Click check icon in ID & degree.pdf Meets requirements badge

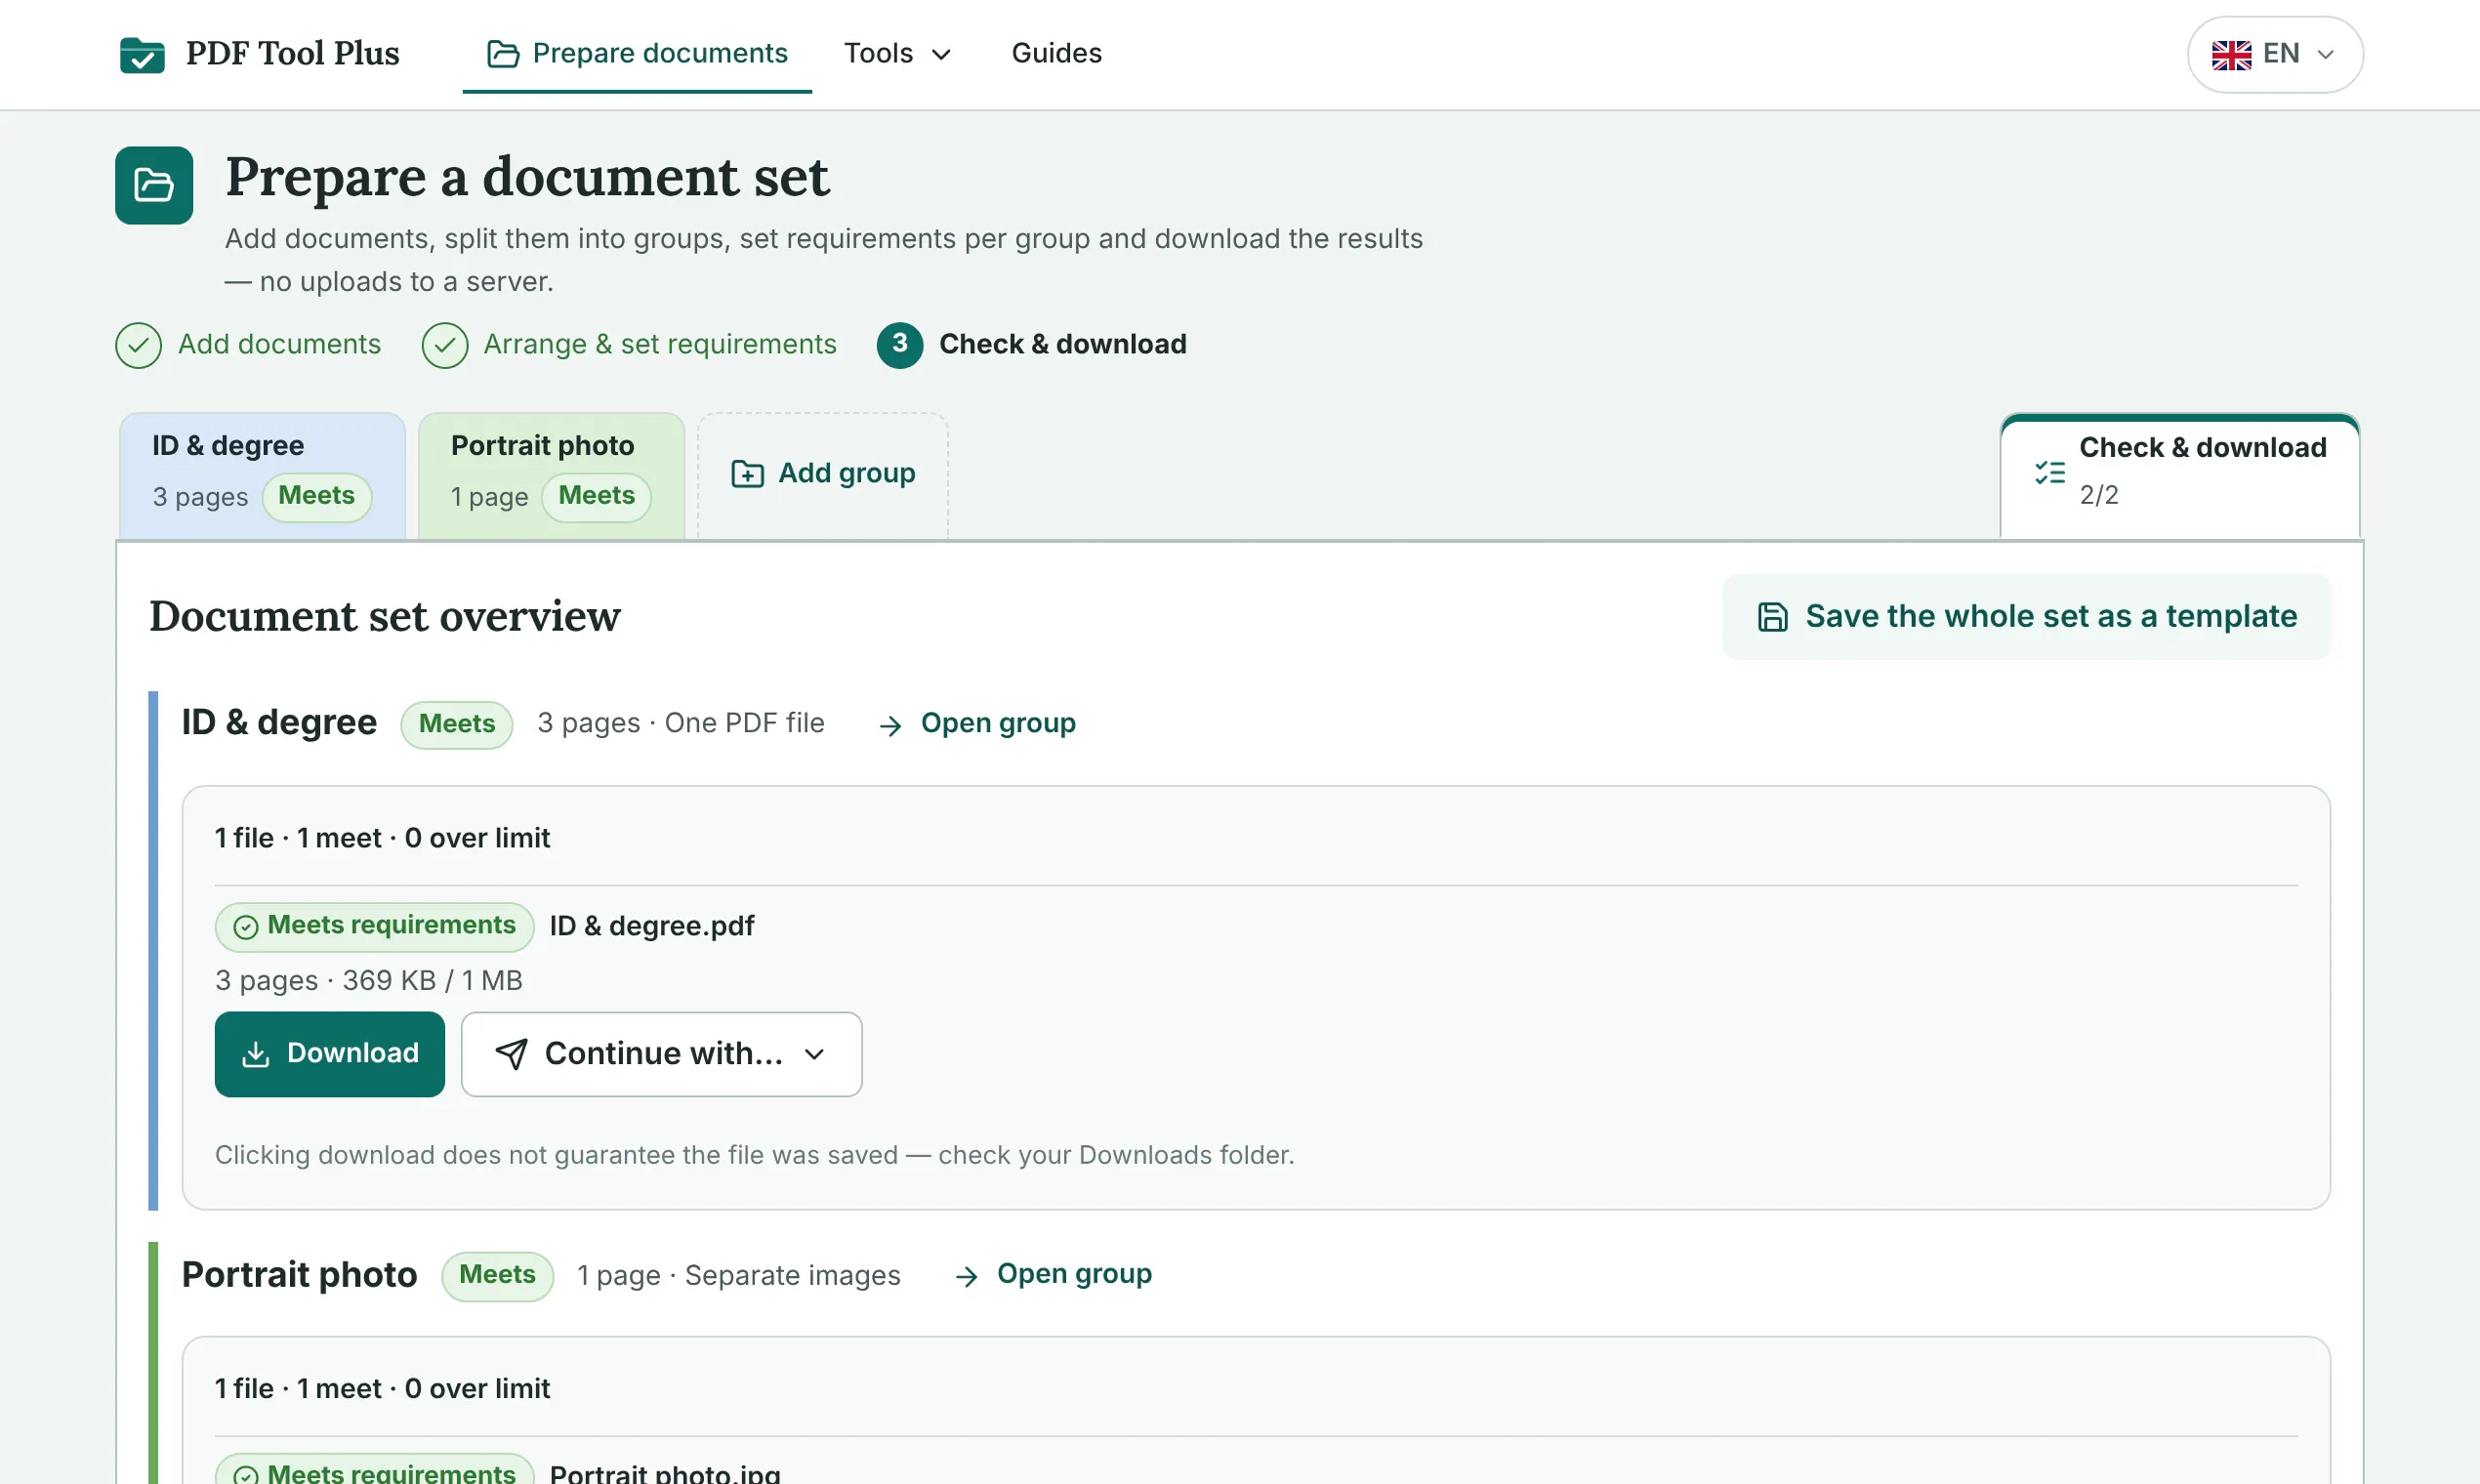pyautogui.click(x=245, y=927)
